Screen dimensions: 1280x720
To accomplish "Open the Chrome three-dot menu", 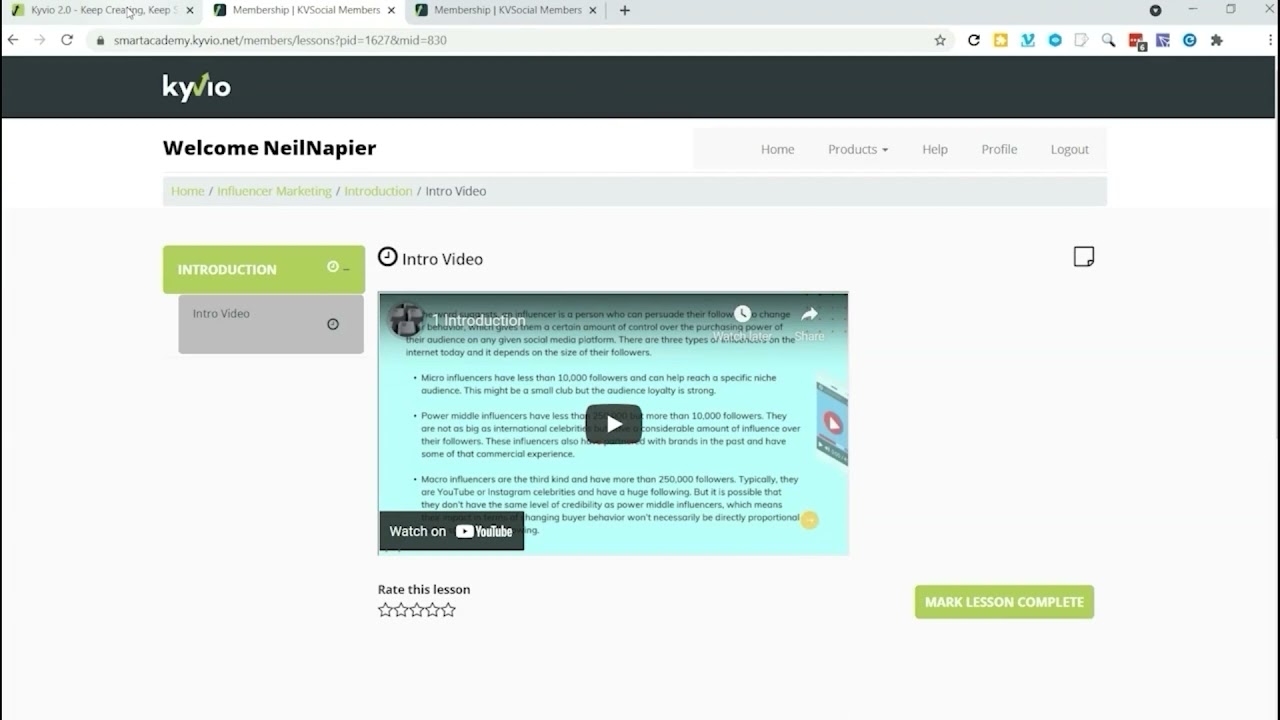I will pyautogui.click(x=1270, y=40).
